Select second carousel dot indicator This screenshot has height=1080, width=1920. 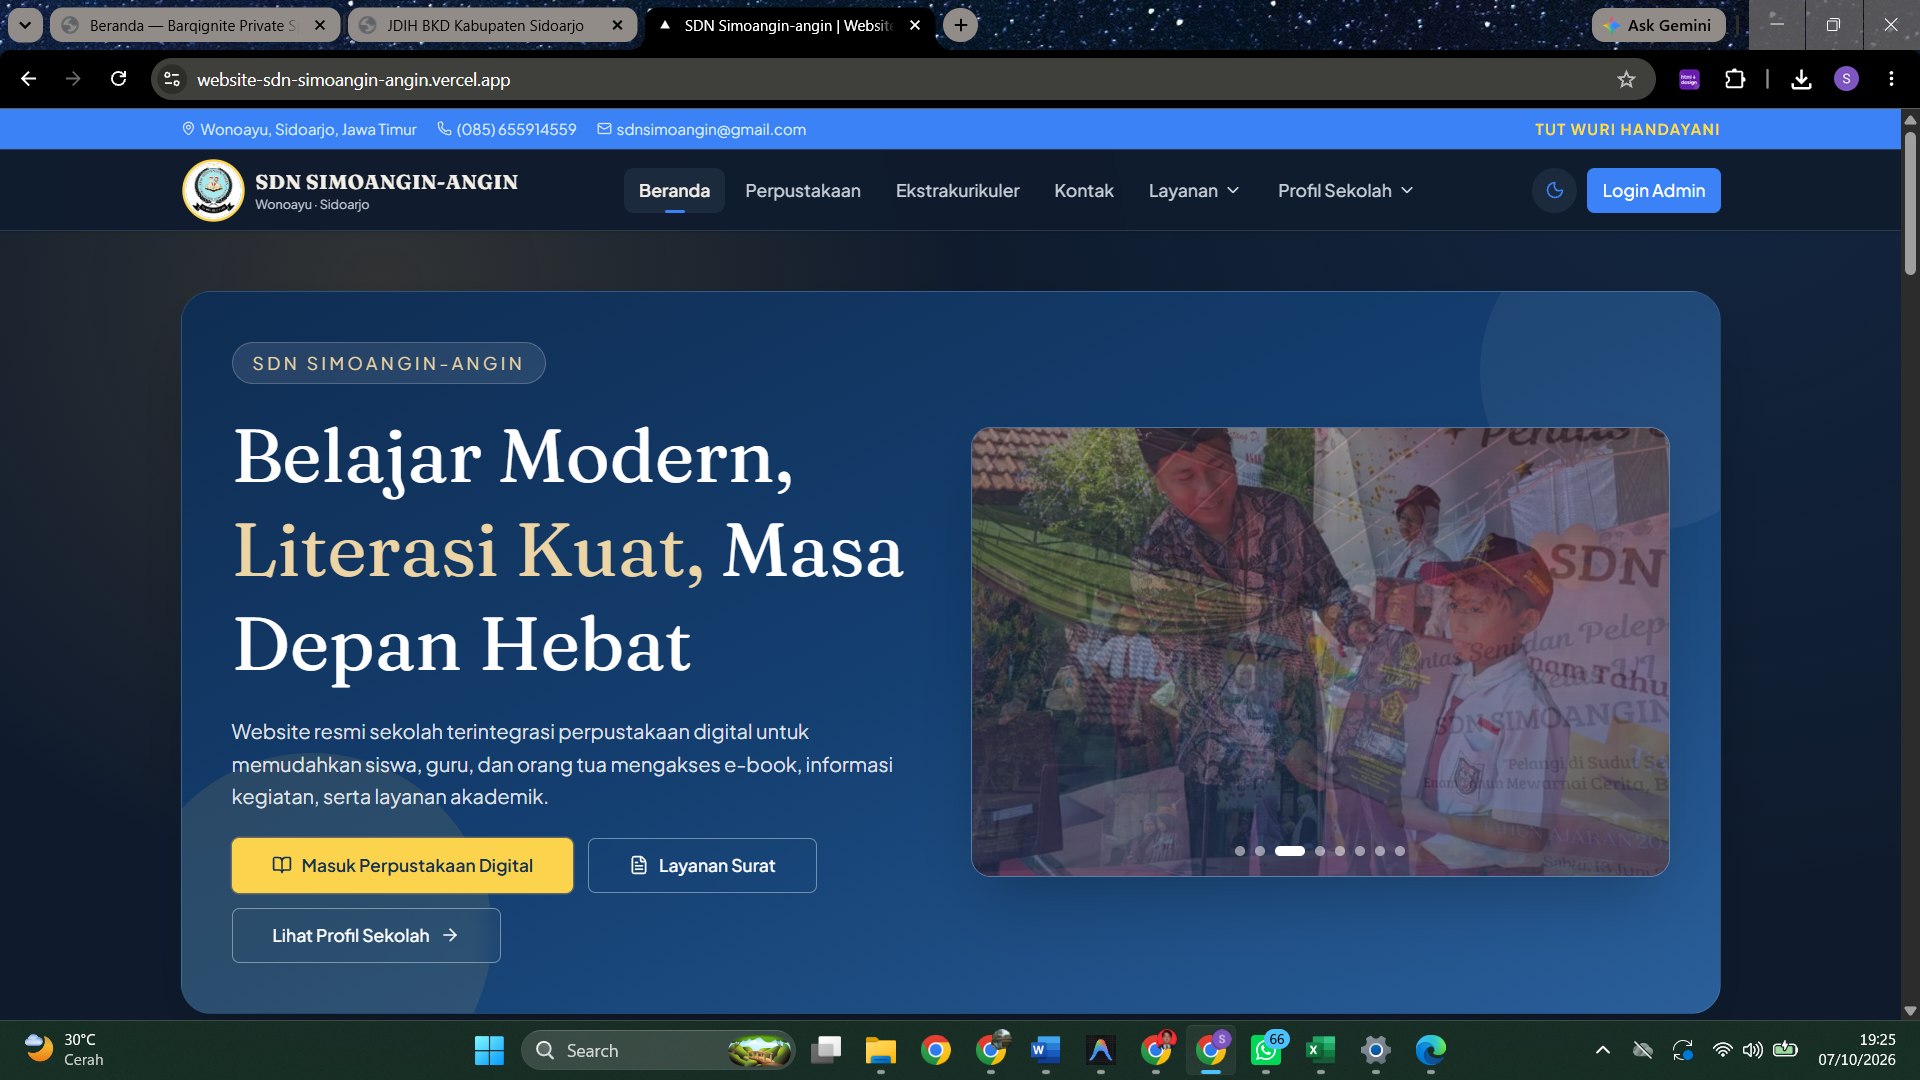(x=1260, y=851)
